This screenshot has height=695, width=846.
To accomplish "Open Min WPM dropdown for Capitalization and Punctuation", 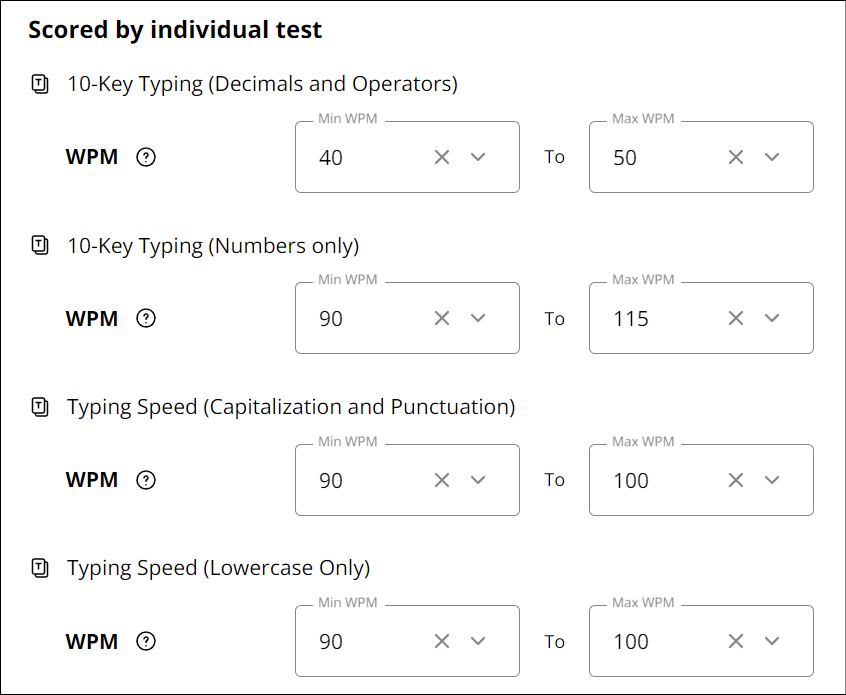I will (x=478, y=480).
